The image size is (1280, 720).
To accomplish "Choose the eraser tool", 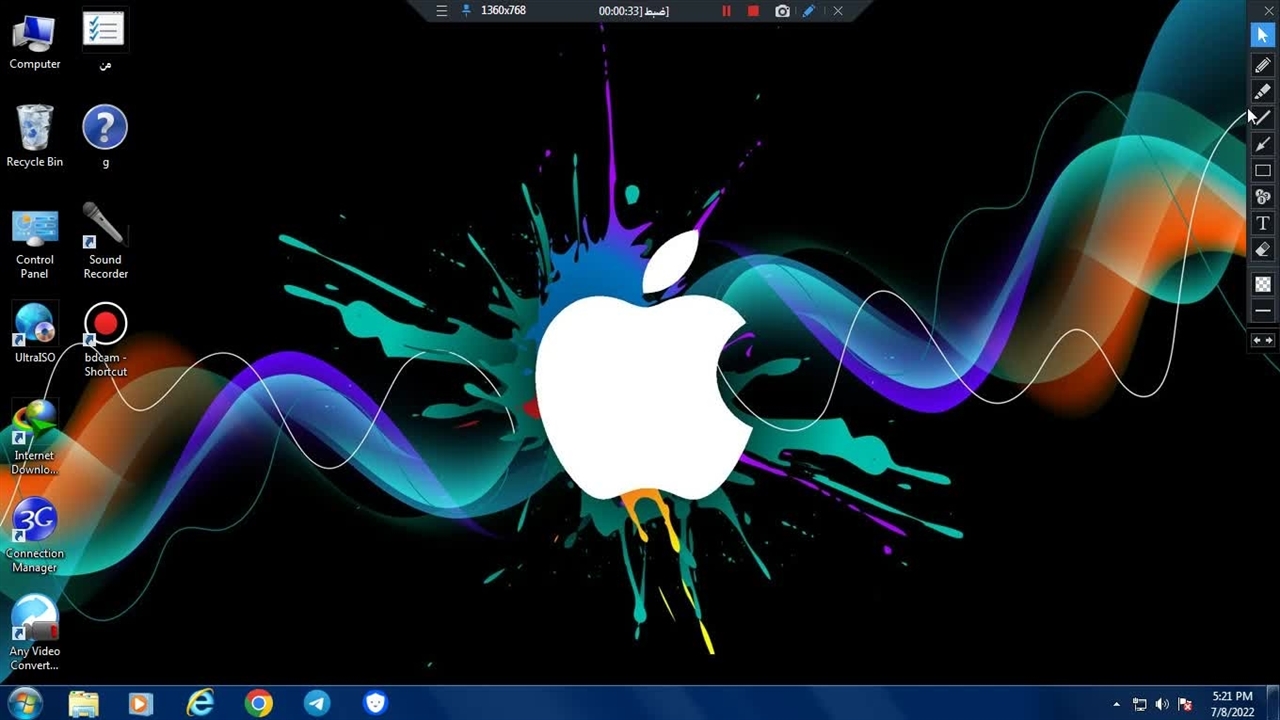I will click(1262, 250).
